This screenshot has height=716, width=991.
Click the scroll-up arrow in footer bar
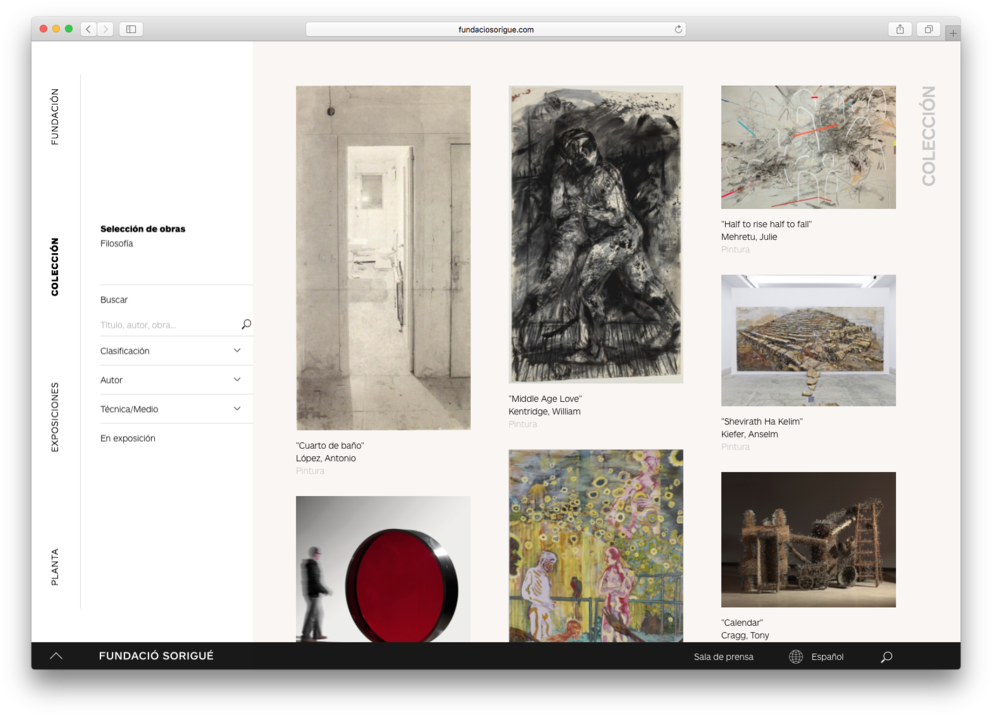[56, 656]
